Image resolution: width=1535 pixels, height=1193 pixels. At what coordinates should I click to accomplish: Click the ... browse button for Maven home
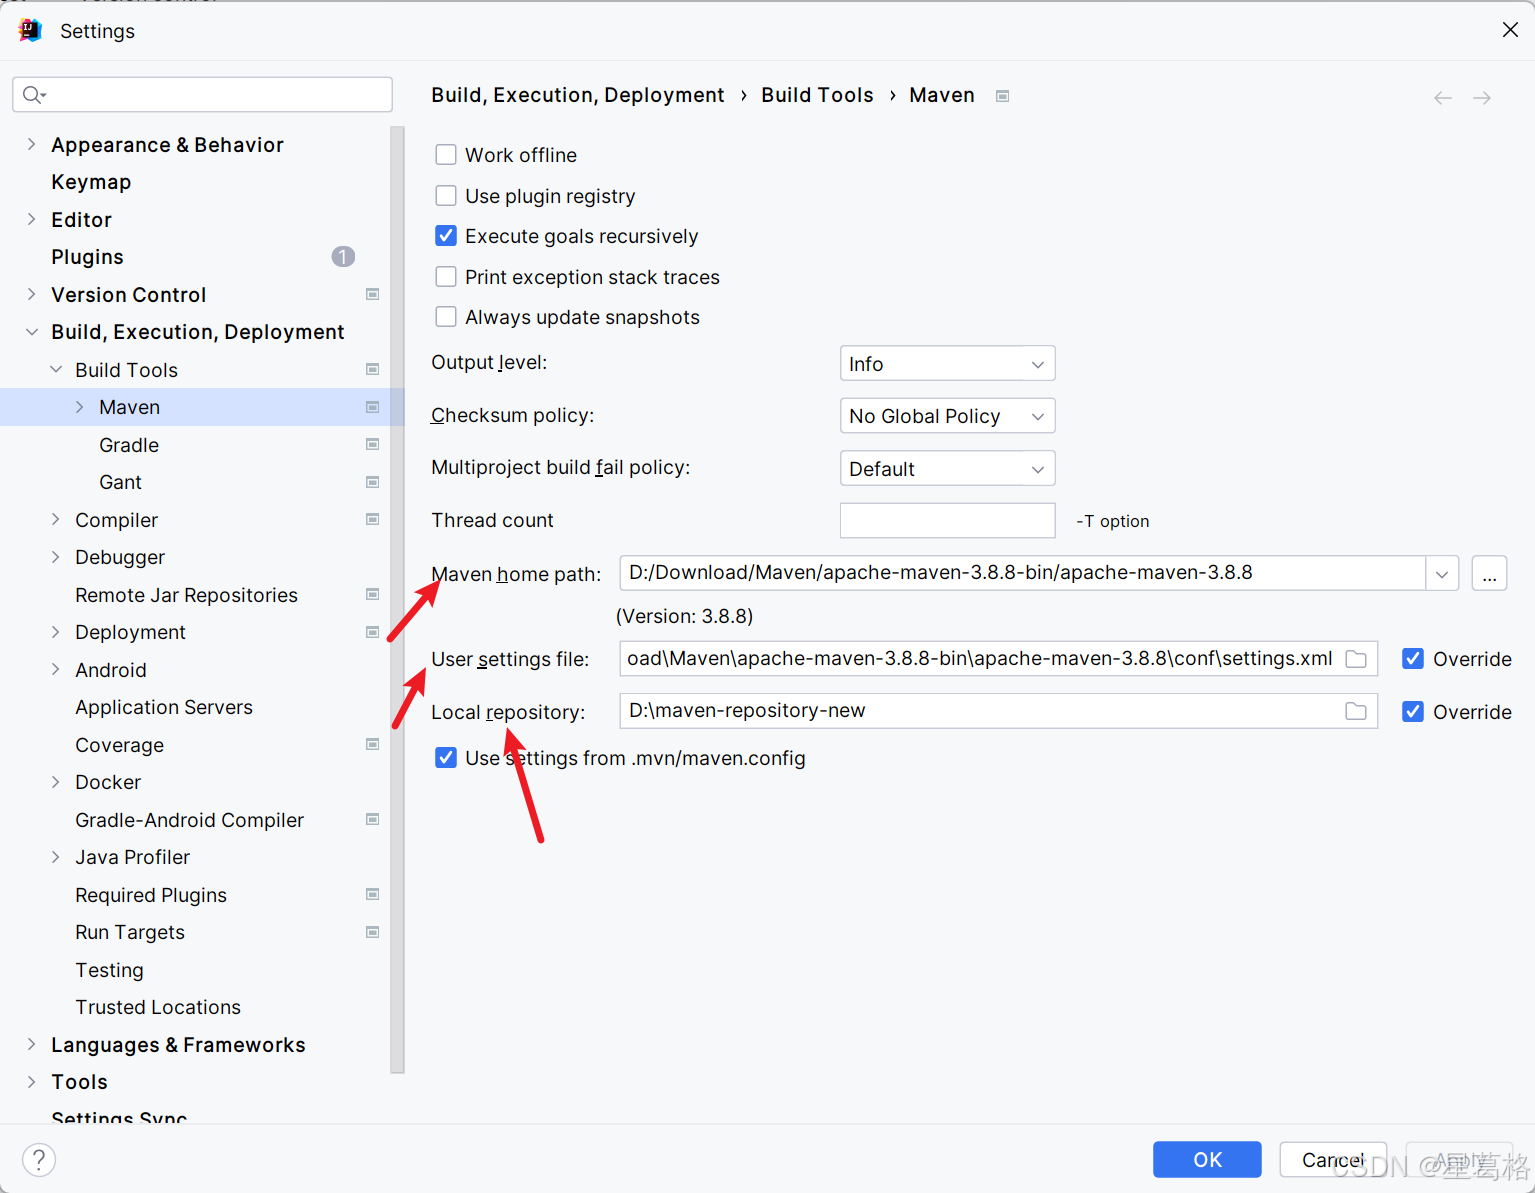click(1489, 574)
